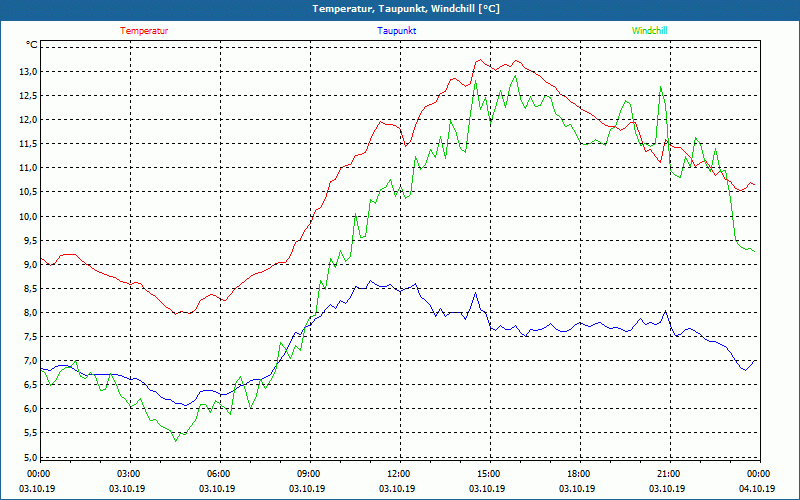Click the blue Taupunkt legend label
800x500 pixels.
click(396, 31)
